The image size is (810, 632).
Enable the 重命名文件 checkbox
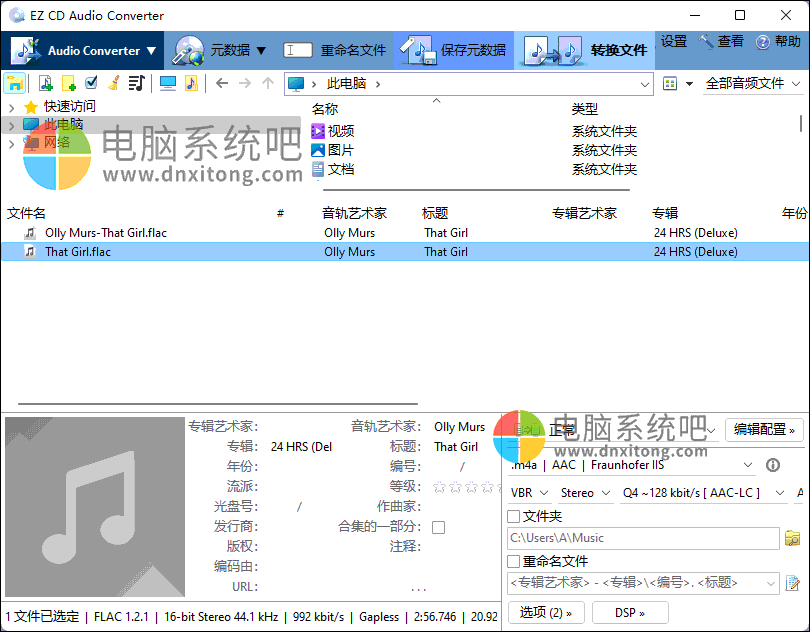[x=513, y=561]
